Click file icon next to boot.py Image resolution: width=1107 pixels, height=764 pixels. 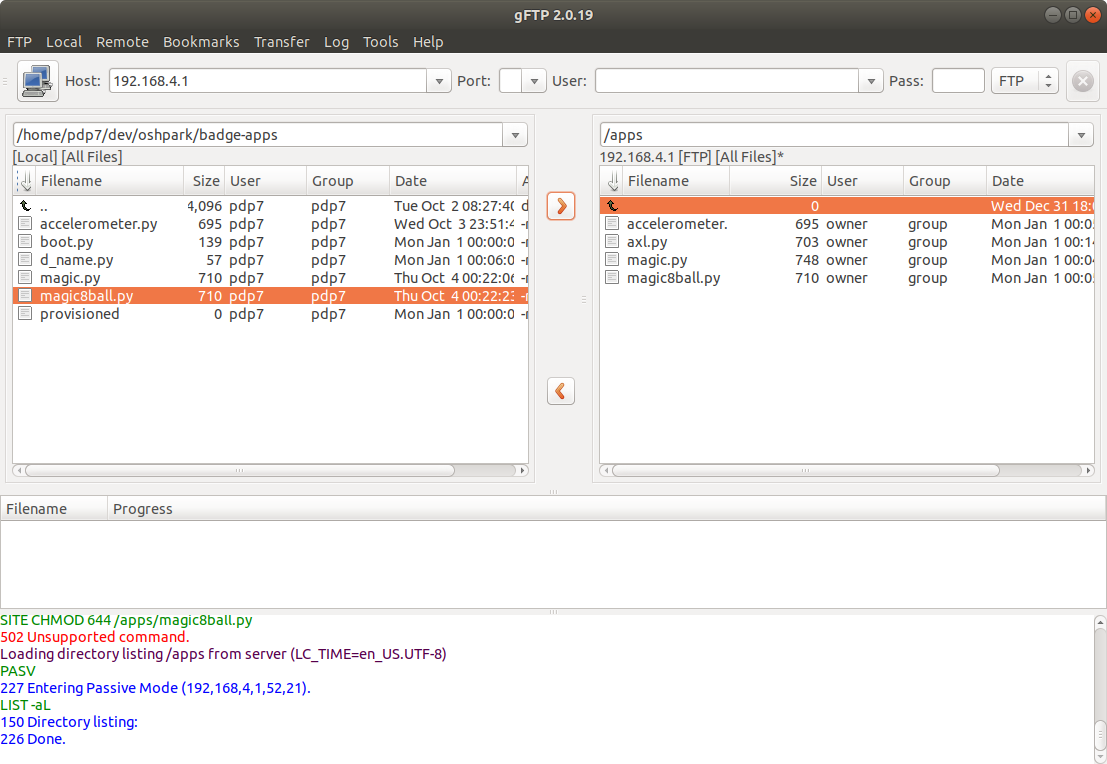pyautogui.click(x=25, y=242)
